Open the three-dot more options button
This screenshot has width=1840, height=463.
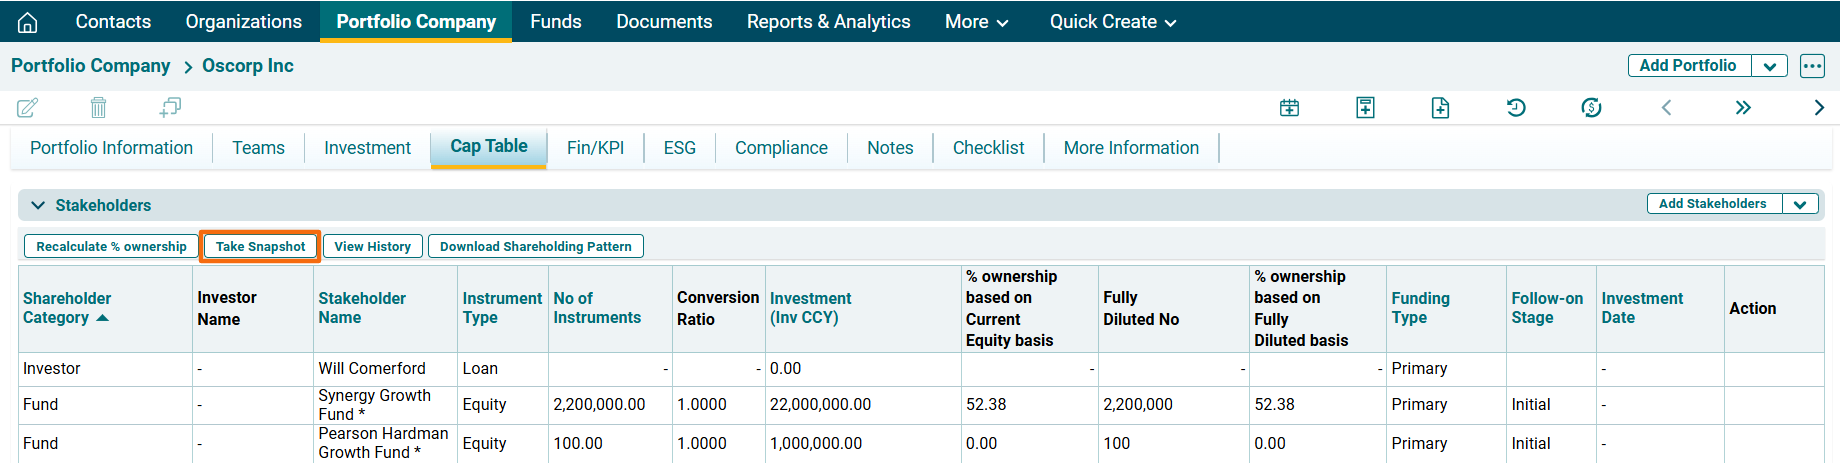[1812, 66]
